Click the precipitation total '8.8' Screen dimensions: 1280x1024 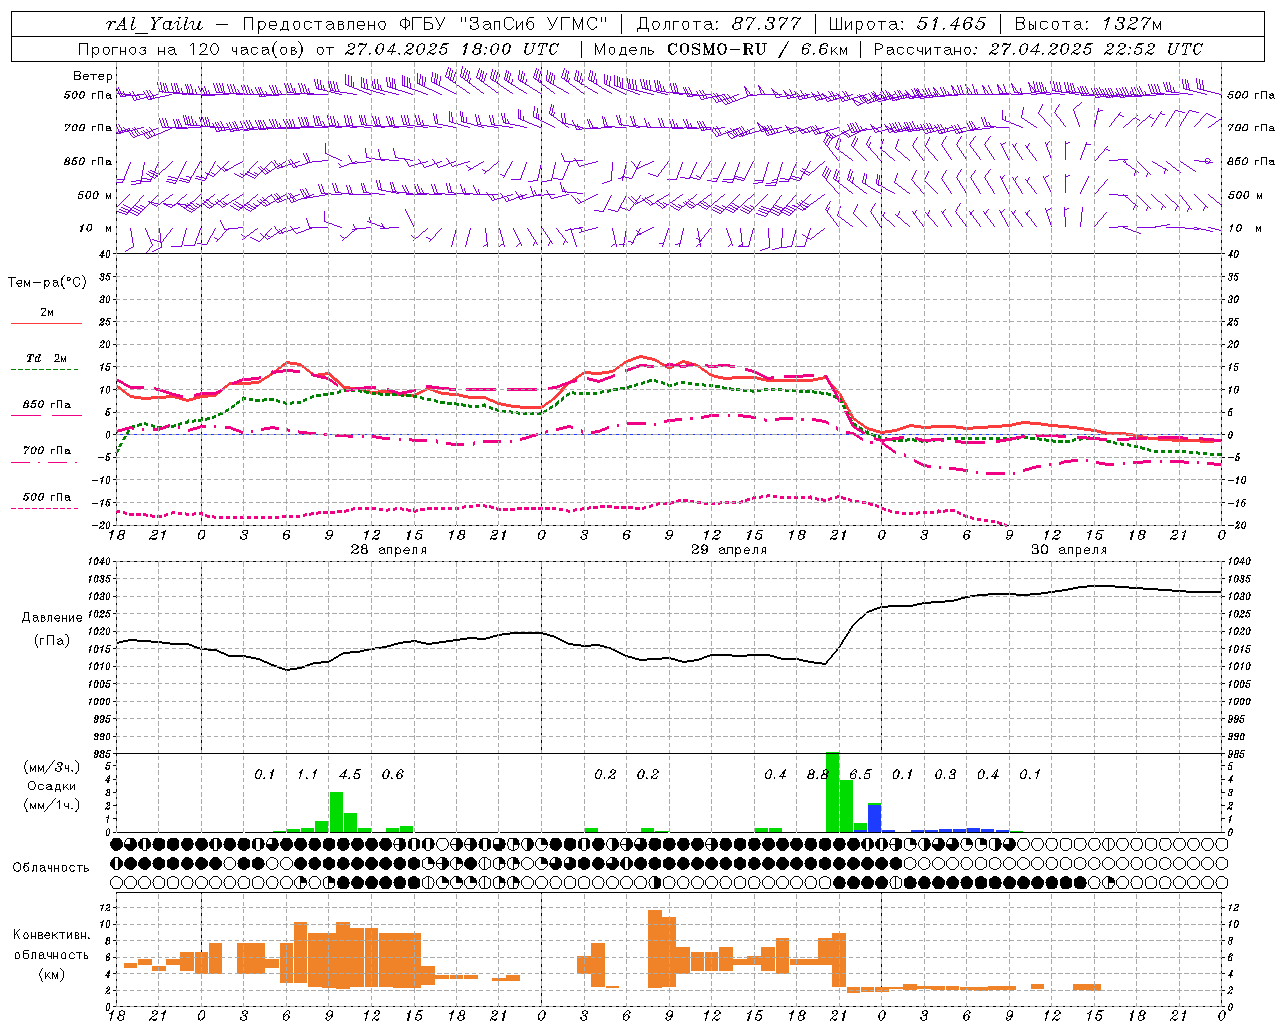(x=818, y=775)
